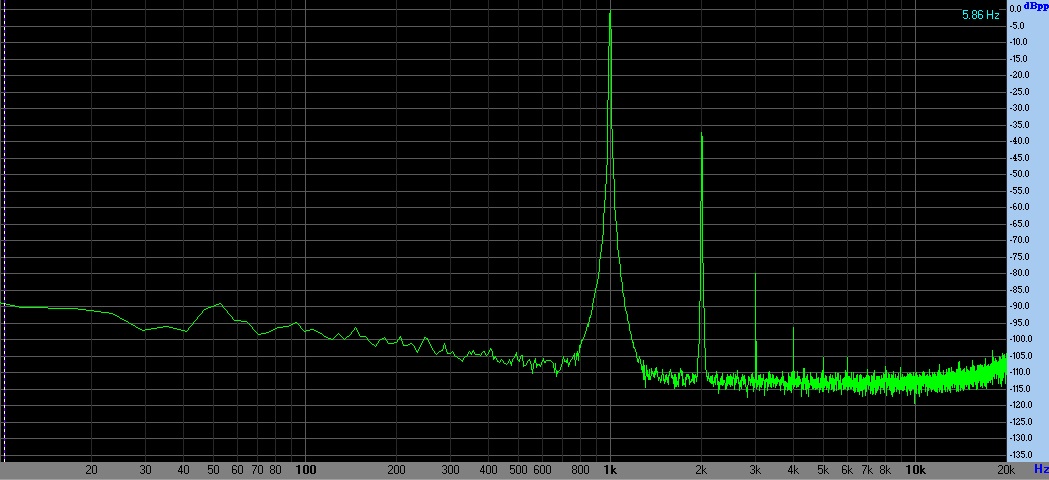Select the 600 frequency axis label
Screen dimensions: 1049x480
click(543, 469)
